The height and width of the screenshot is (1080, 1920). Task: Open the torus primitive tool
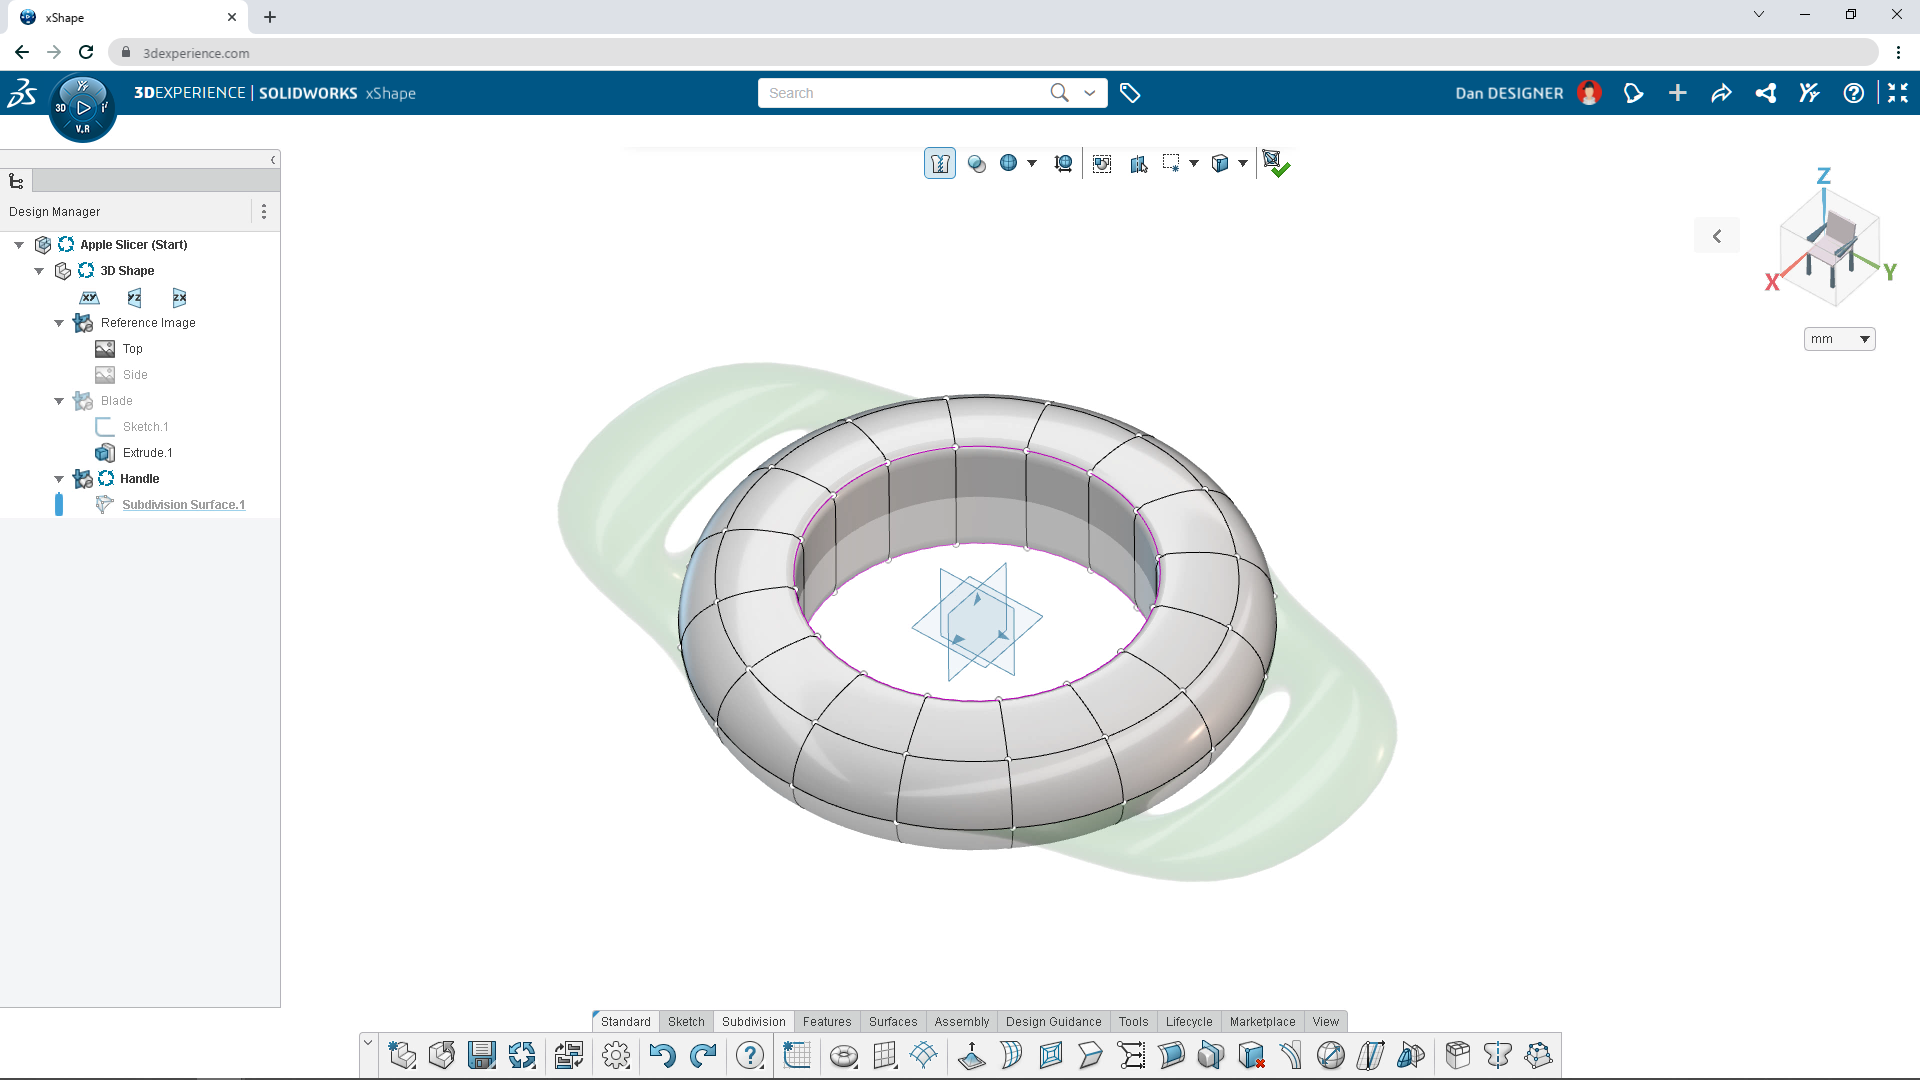(845, 1055)
